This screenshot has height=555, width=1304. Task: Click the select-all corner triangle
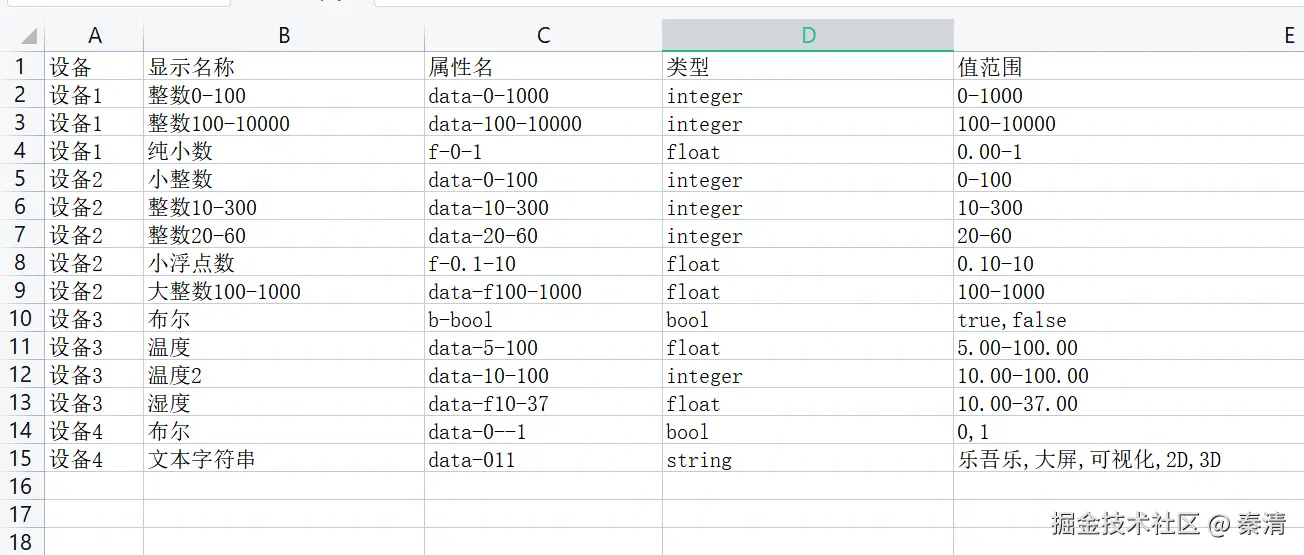[x=28, y=37]
